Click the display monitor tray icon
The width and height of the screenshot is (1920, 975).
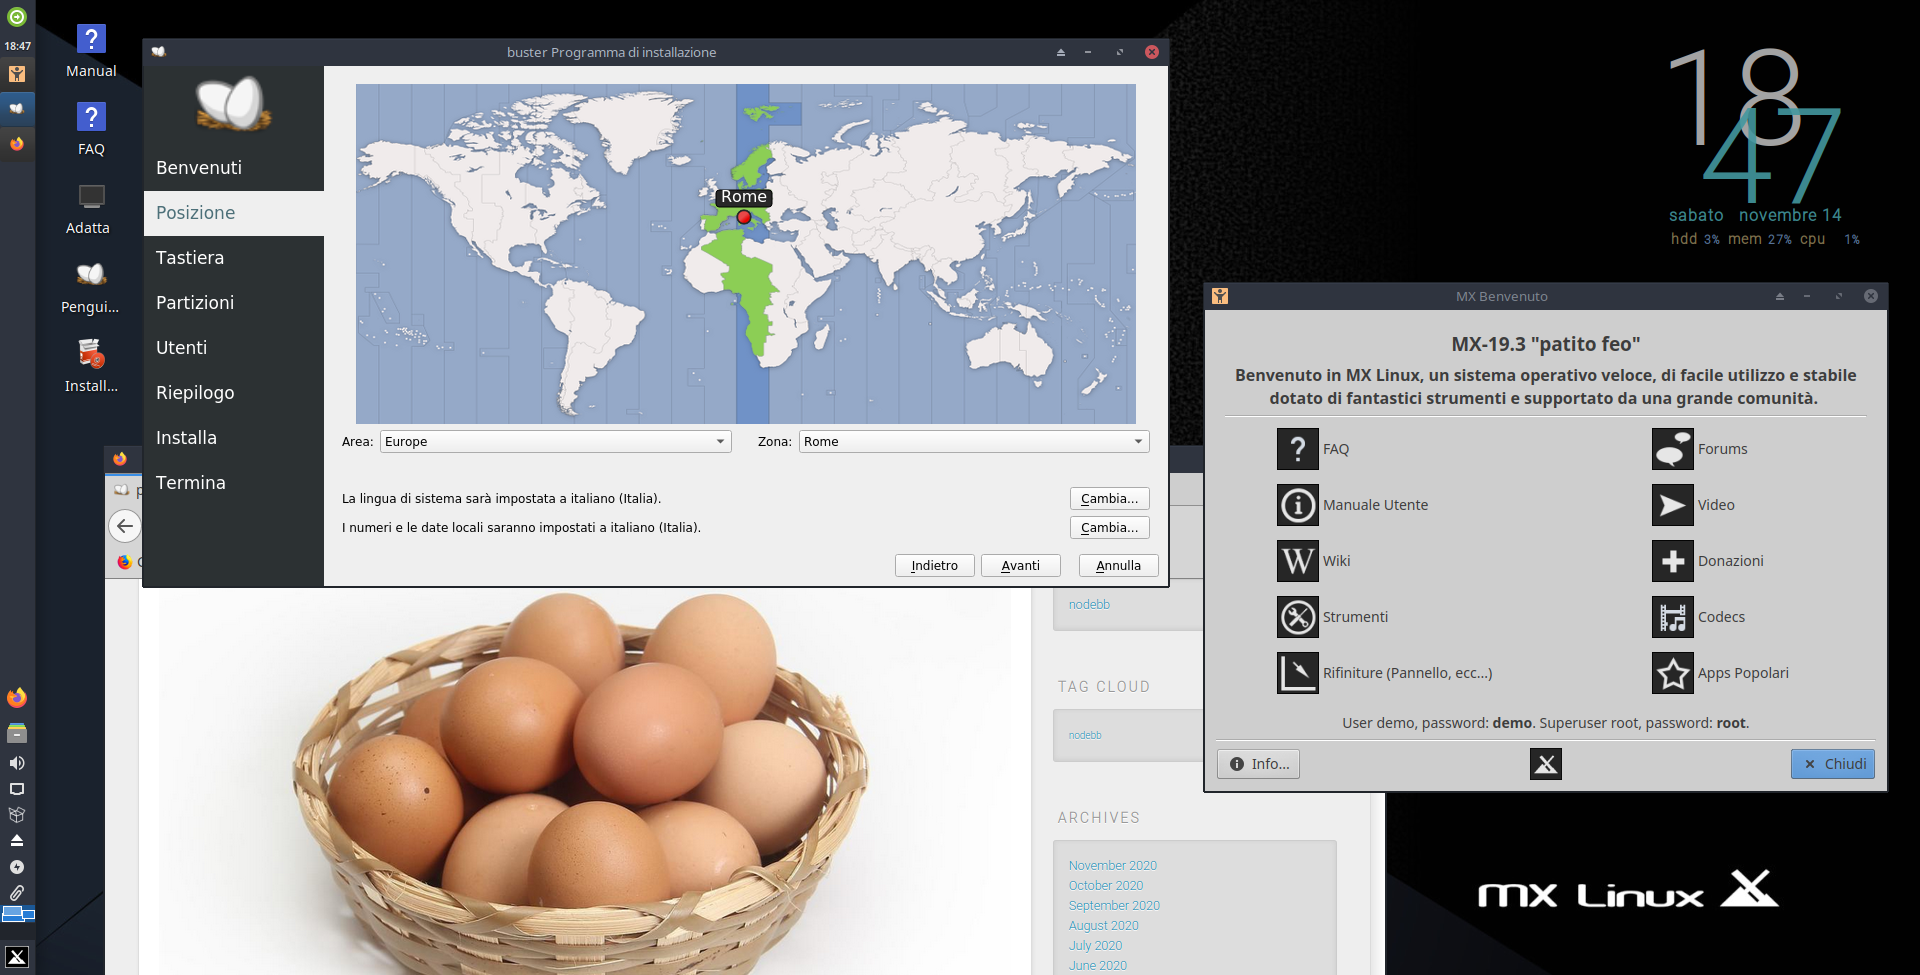point(17,789)
